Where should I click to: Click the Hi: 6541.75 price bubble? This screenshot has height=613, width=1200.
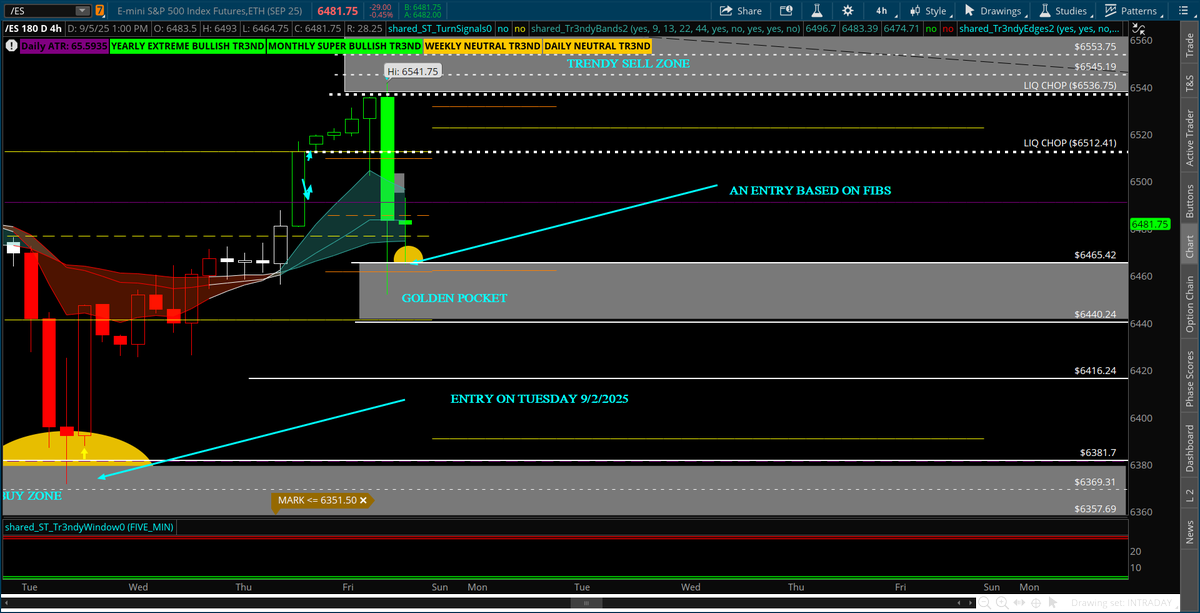[x=412, y=72]
